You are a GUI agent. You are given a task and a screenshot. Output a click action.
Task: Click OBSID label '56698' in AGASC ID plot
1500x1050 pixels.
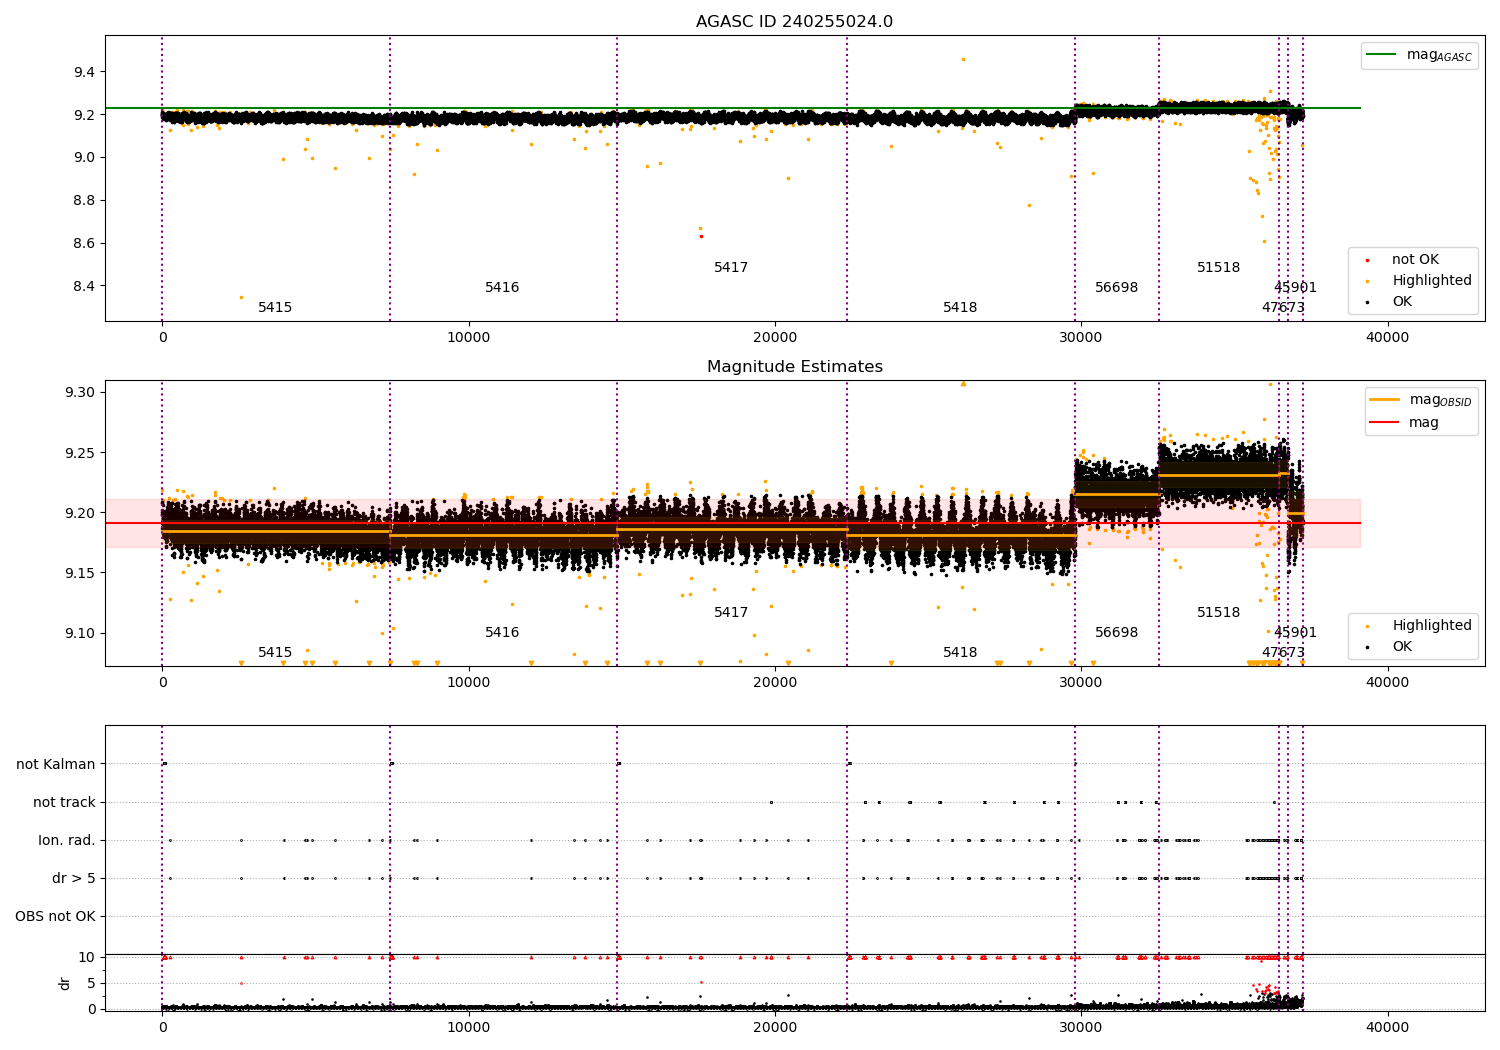click(1116, 288)
